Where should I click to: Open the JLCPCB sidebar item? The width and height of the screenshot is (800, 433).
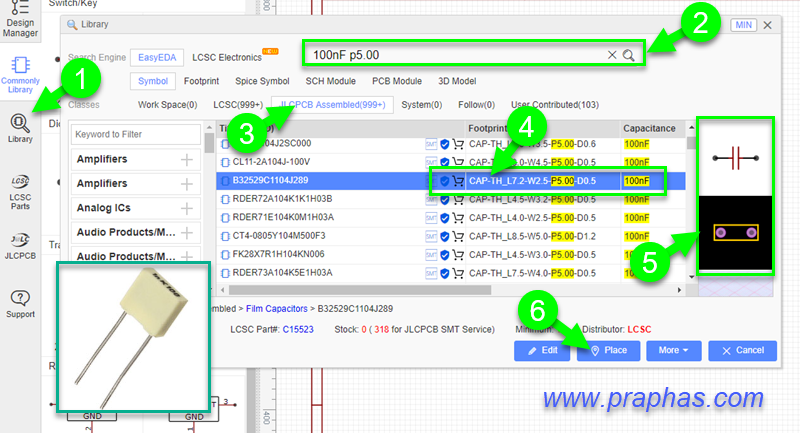20,246
